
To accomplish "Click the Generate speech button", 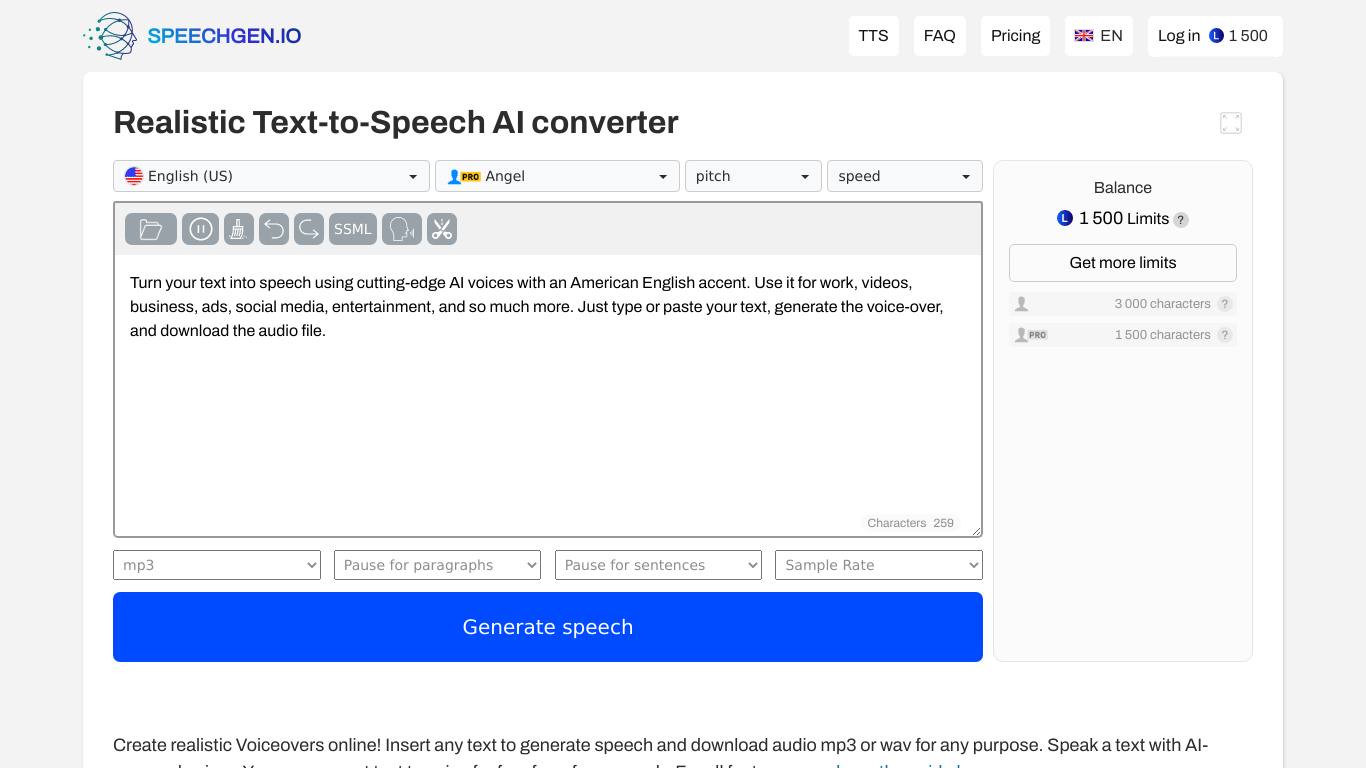I will [x=548, y=627].
